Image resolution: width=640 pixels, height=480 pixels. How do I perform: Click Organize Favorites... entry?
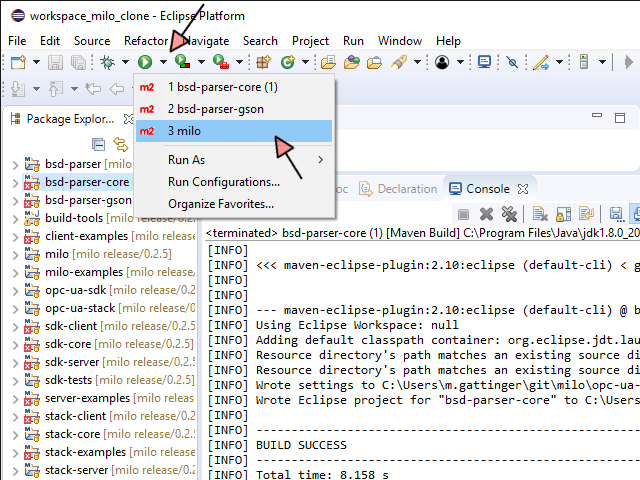click(x=220, y=204)
